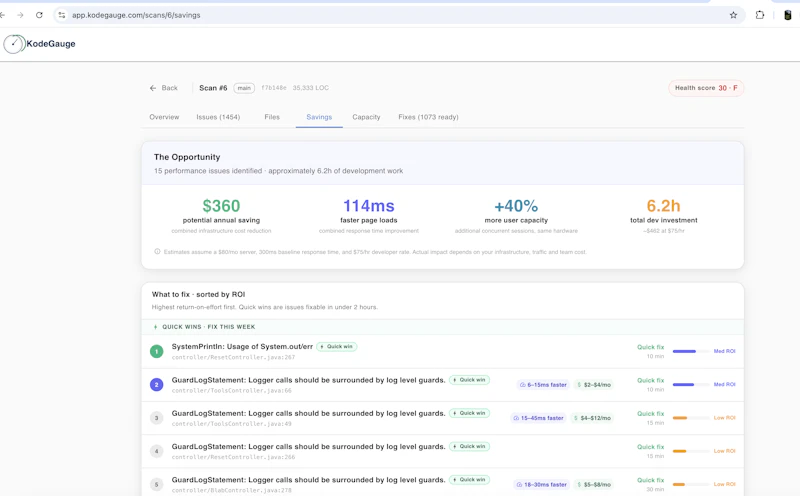This screenshot has height=496, width=800.
Task: Click ROI bar on ResetController.java:266 row
Action: pos(691,451)
